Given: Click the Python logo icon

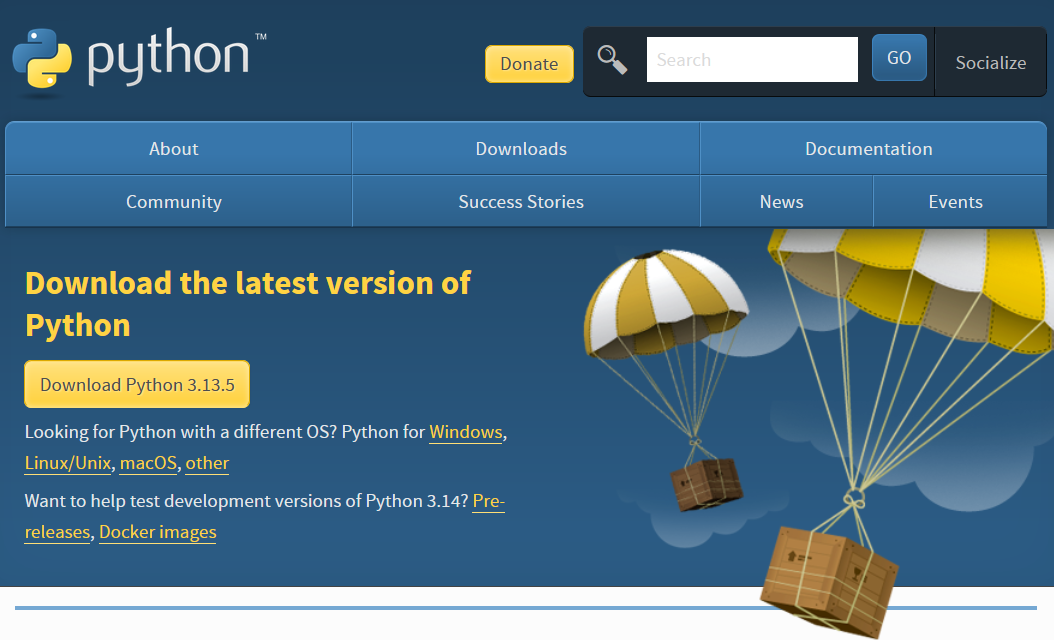Looking at the screenshot, I should pos(43,60).
